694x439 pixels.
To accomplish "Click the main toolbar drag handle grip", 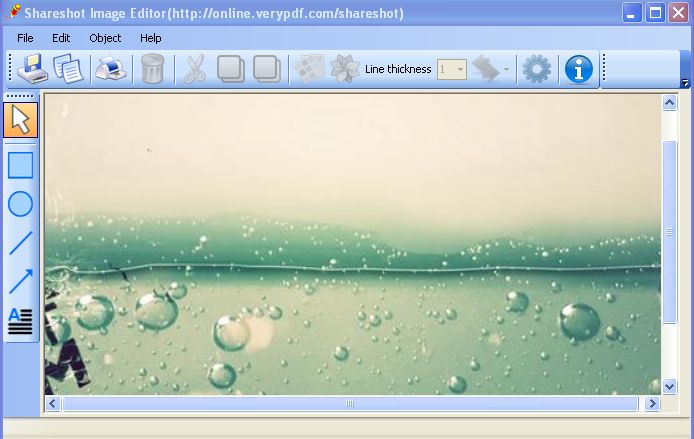I will pyautogui.click(x=10, y=68).
